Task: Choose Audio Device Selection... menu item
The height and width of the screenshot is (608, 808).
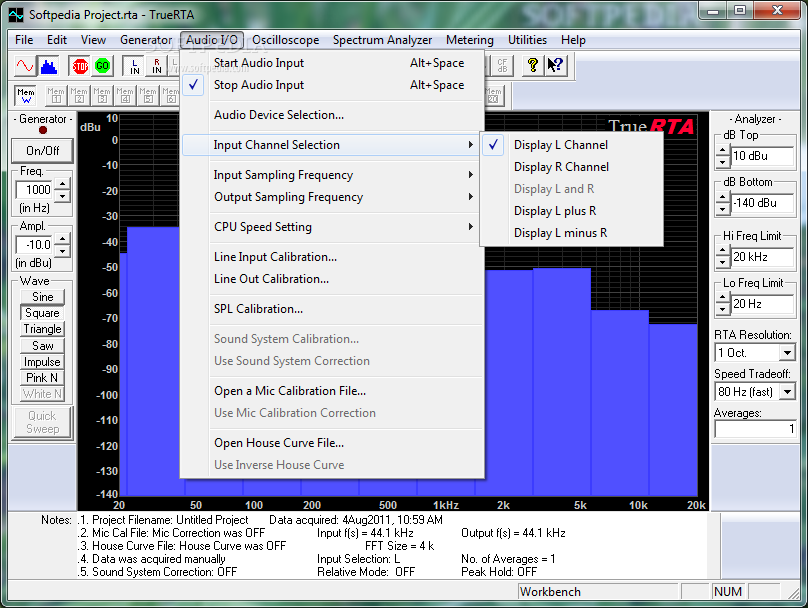Action: tap(332, 115)
